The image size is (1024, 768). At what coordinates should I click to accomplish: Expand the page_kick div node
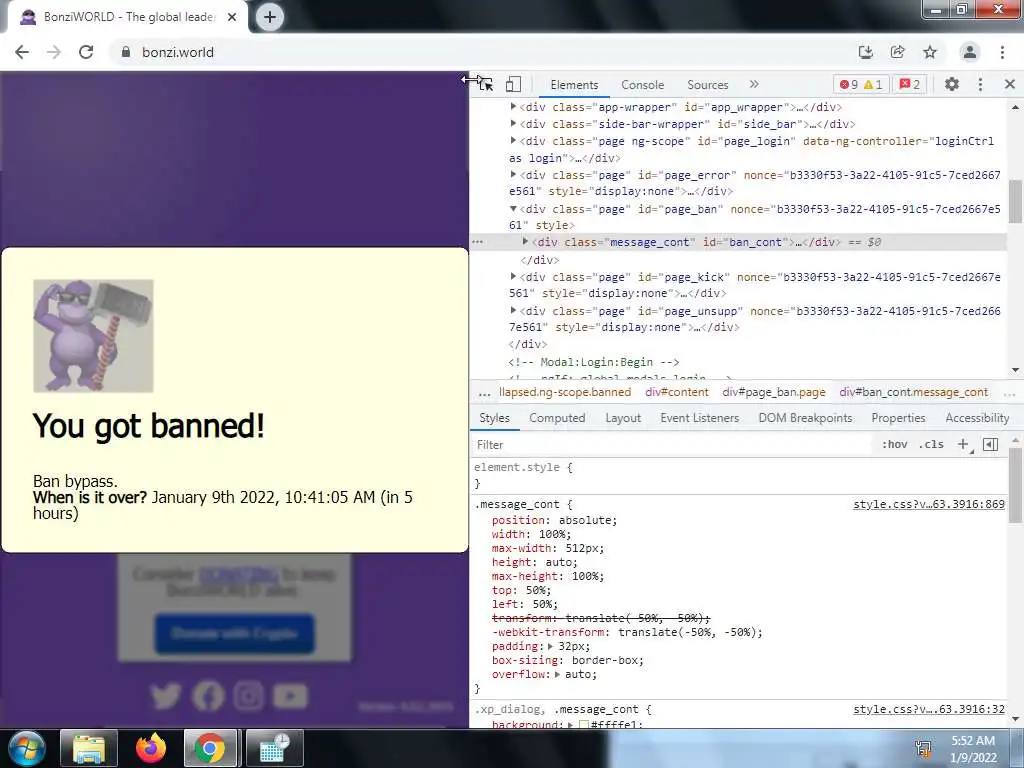point(513,276)
